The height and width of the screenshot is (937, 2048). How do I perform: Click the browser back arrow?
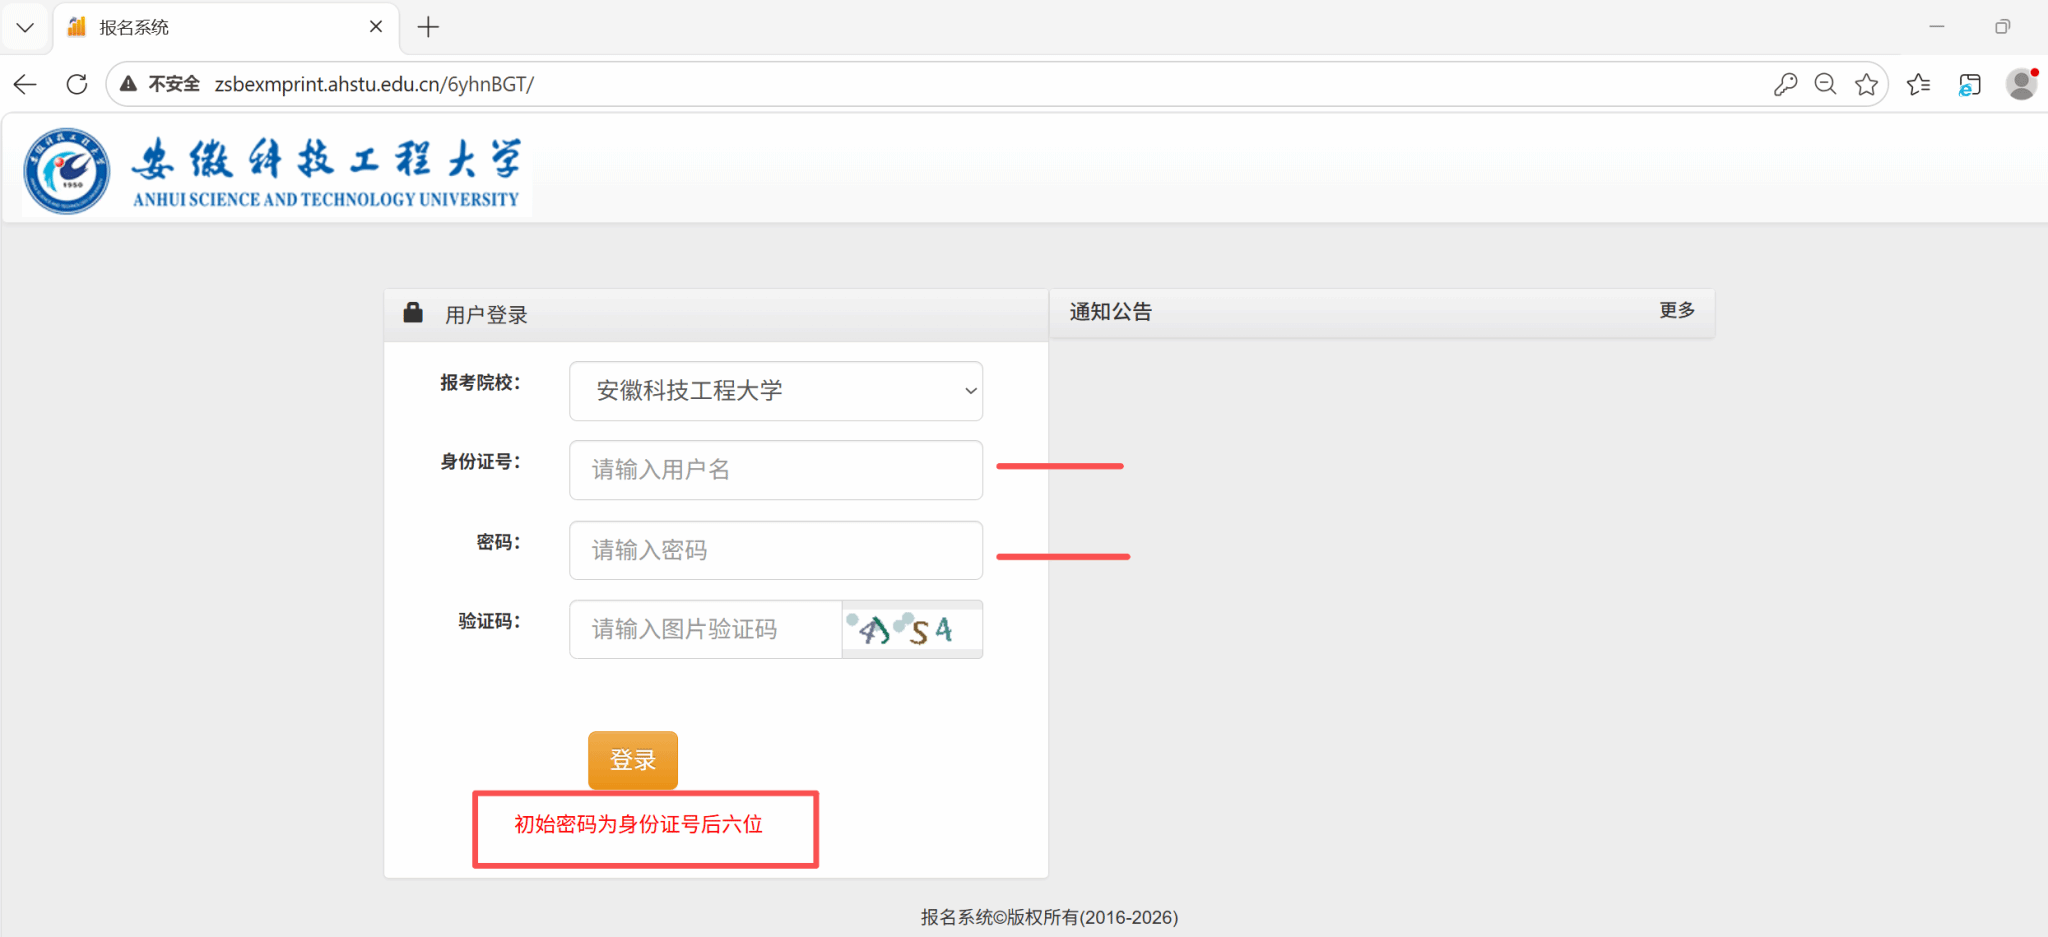coord(25,85)
